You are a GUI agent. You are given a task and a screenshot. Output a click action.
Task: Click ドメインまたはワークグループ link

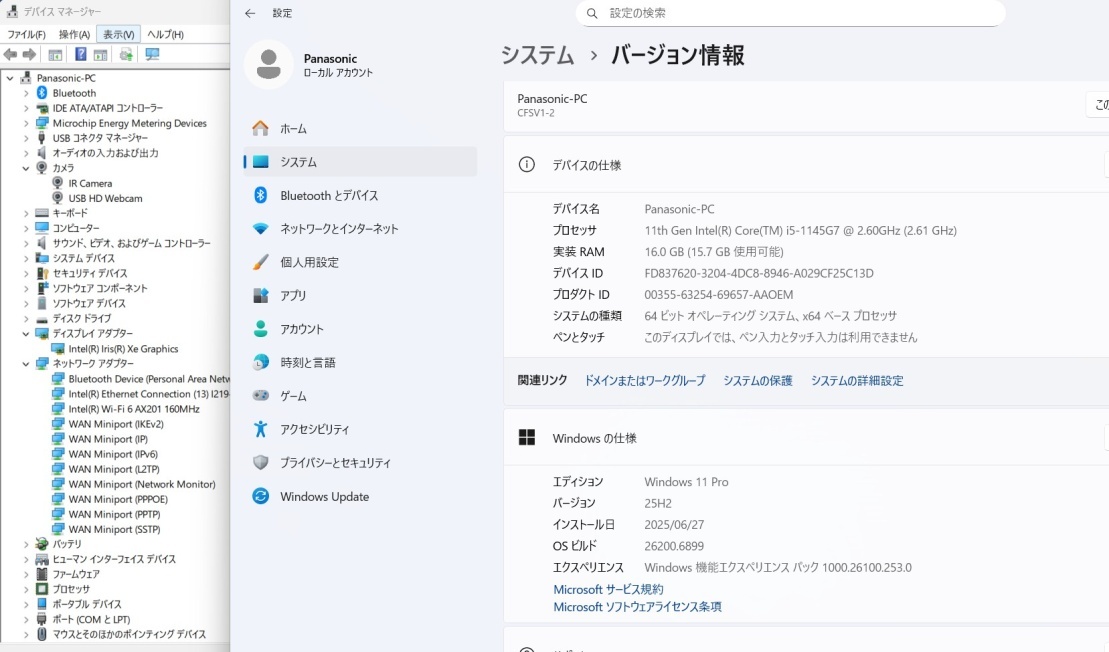pos(644,380)
